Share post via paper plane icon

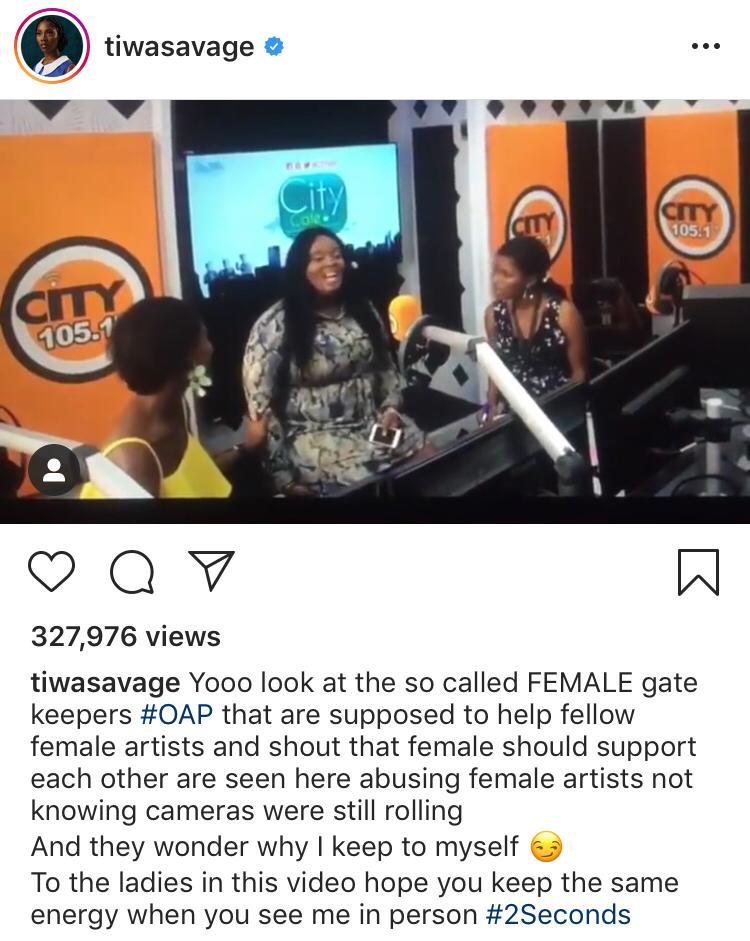click(211, 570)
